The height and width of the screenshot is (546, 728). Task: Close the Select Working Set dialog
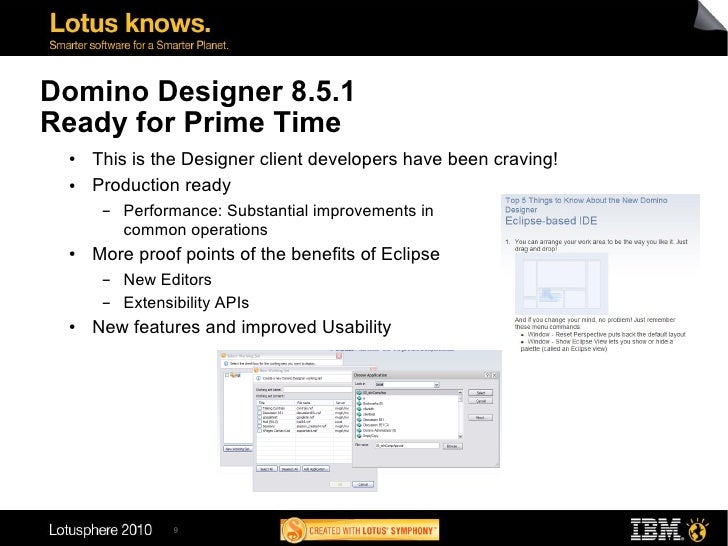coord(339,356)
